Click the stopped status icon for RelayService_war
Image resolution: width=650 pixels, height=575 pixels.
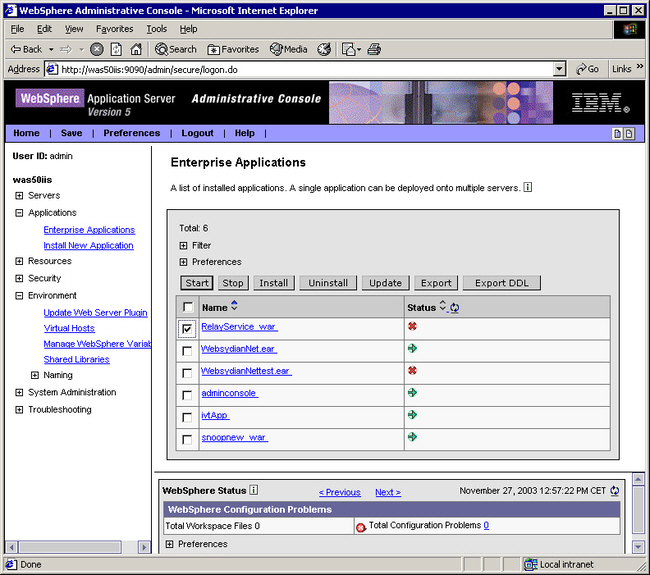412,326
